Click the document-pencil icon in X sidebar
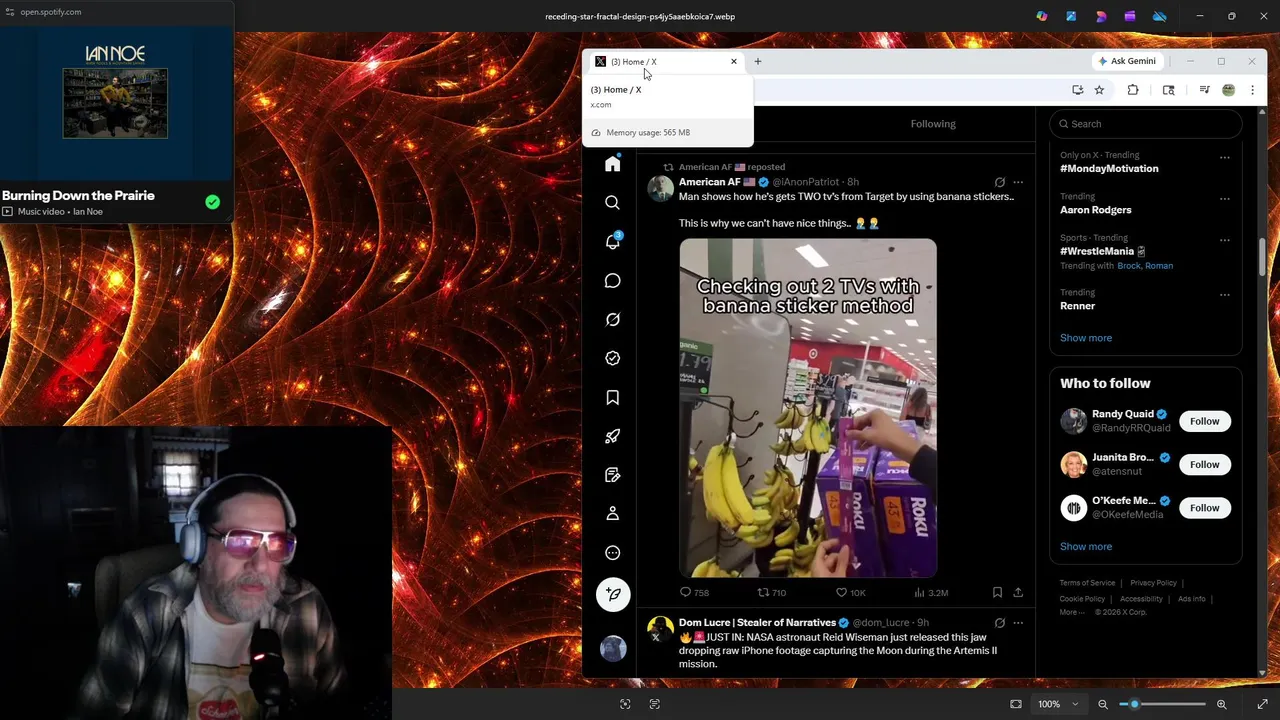 [x=613, y=475]
